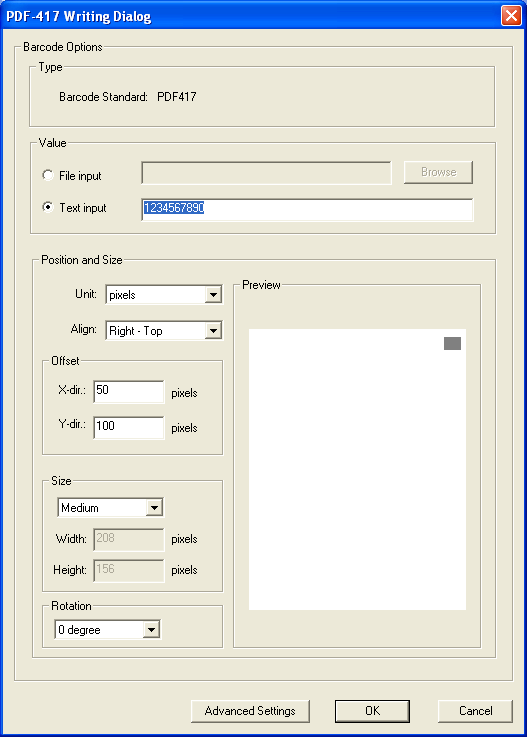The height and width of the screenshot is (737, 527).
Task: Select the Text input radio button
Action: click(47, 207)
